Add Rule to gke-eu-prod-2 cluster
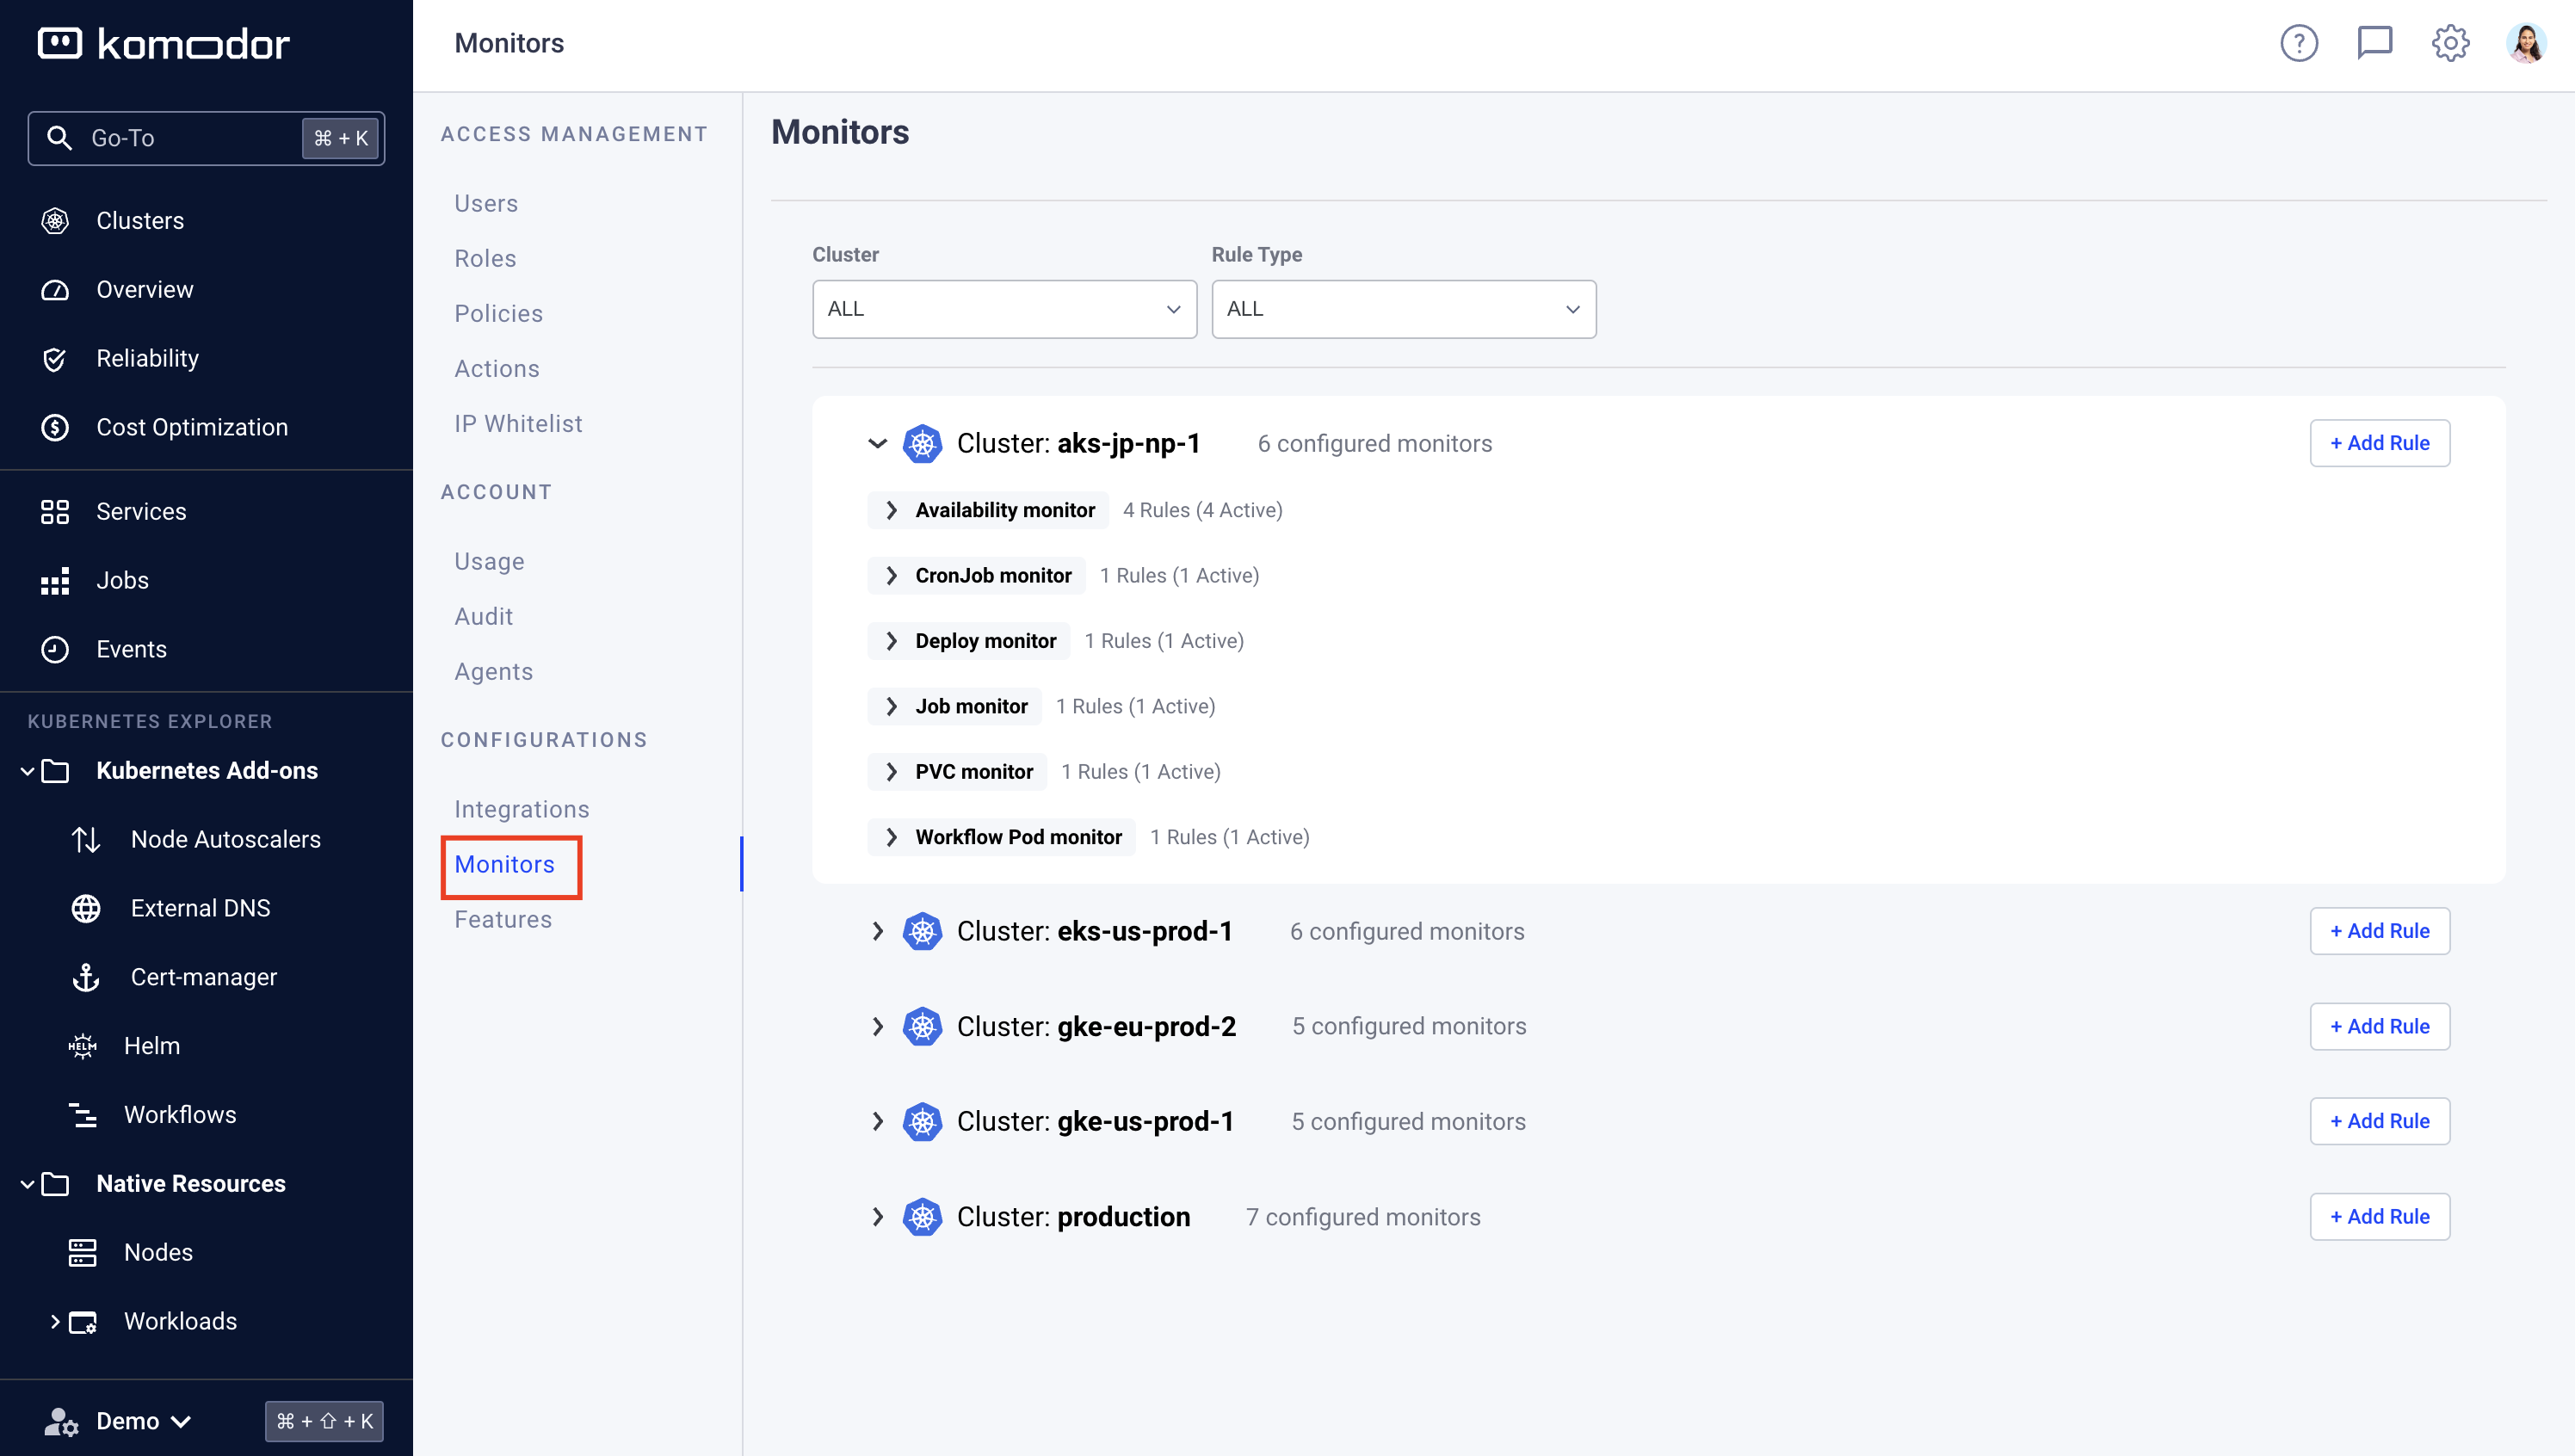The image size is (2575, 1456). pos(2379,1027)
